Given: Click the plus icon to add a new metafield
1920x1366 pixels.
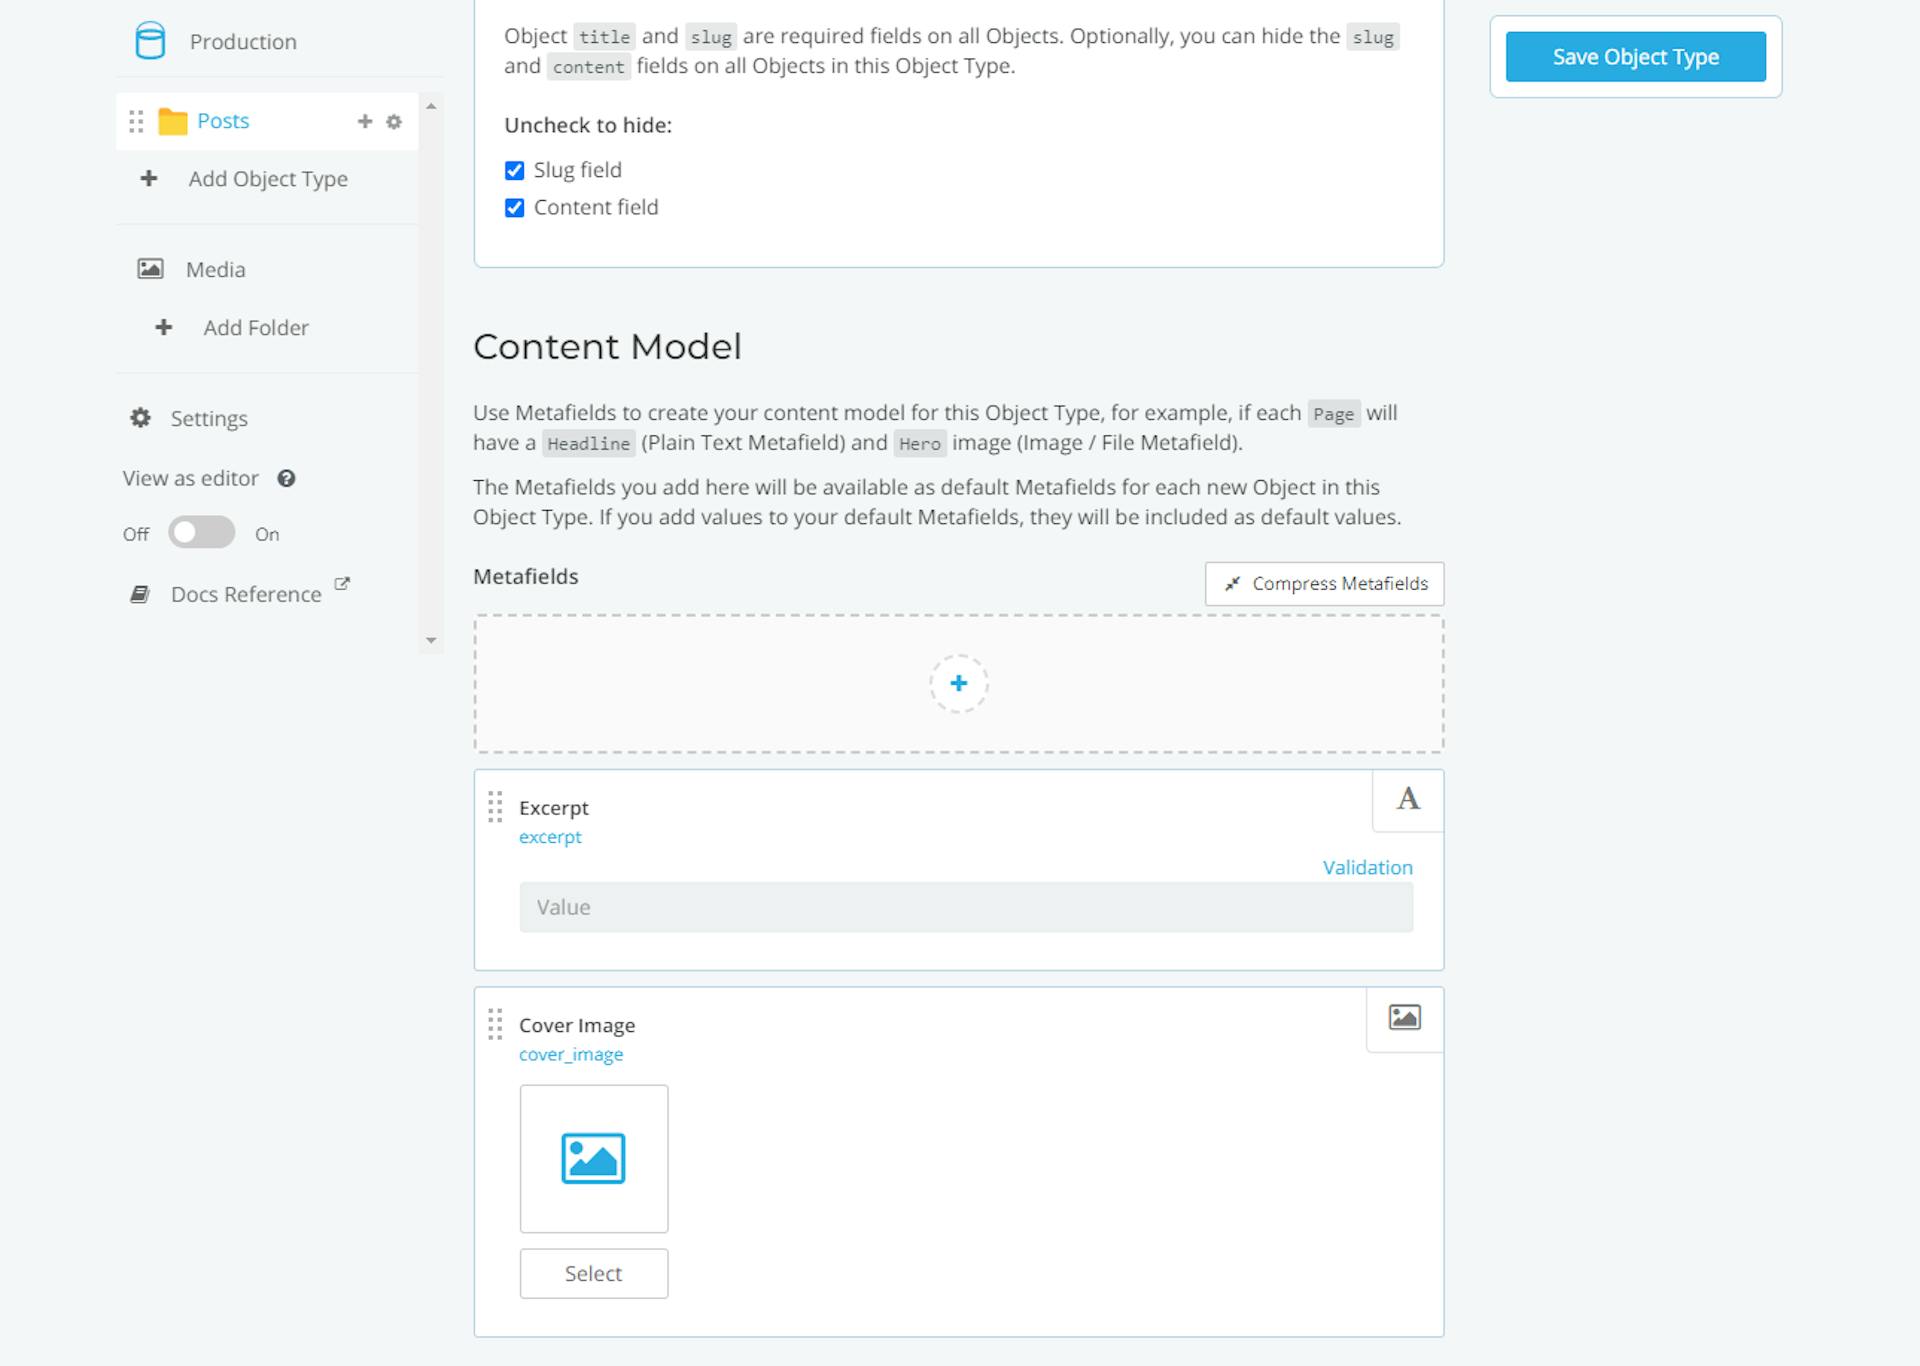Looking at the screenshot, I should [959, 683].
